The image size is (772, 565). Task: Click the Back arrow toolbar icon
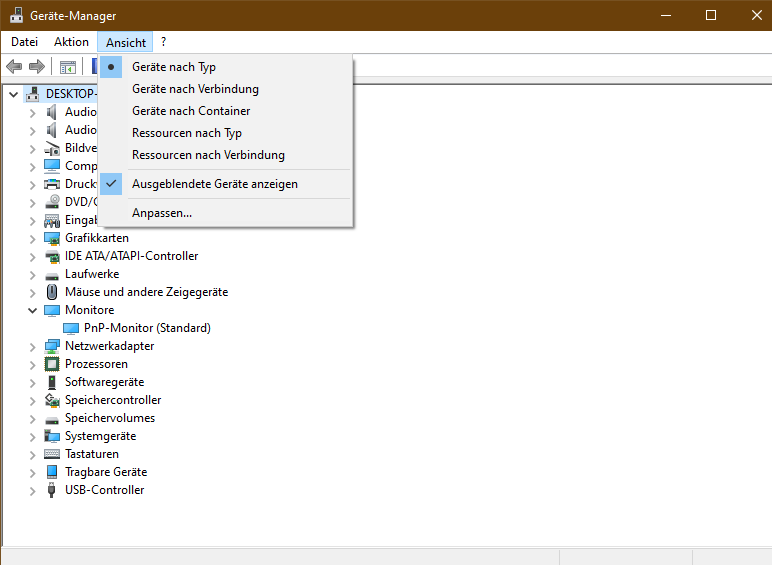[14, 66]
